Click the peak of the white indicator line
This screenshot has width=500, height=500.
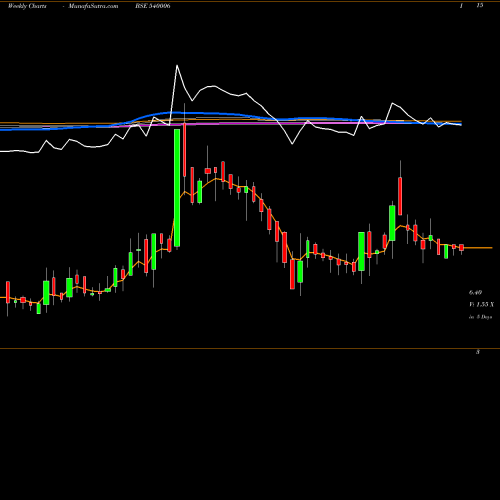177,66
